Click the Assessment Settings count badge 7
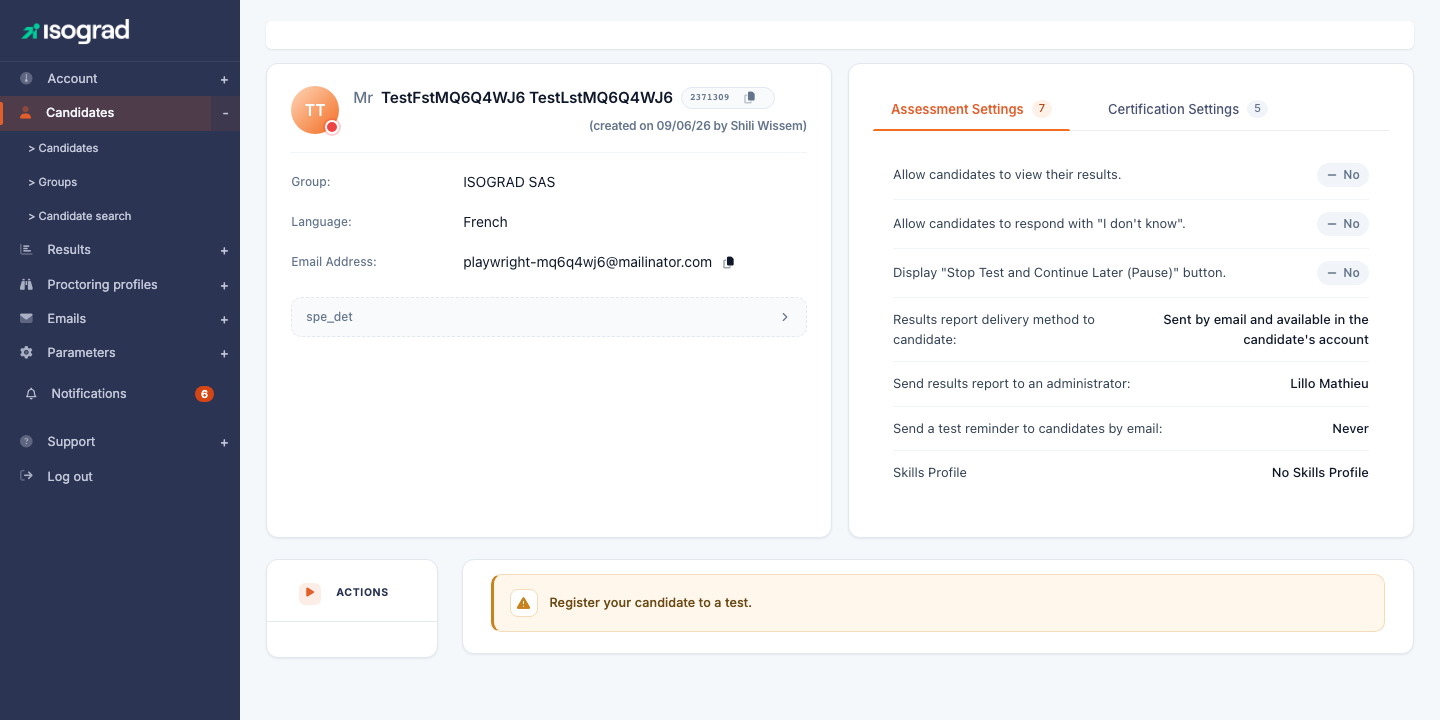The width and height of the screenshot is (1440, 720). (x=1041, y=109)
